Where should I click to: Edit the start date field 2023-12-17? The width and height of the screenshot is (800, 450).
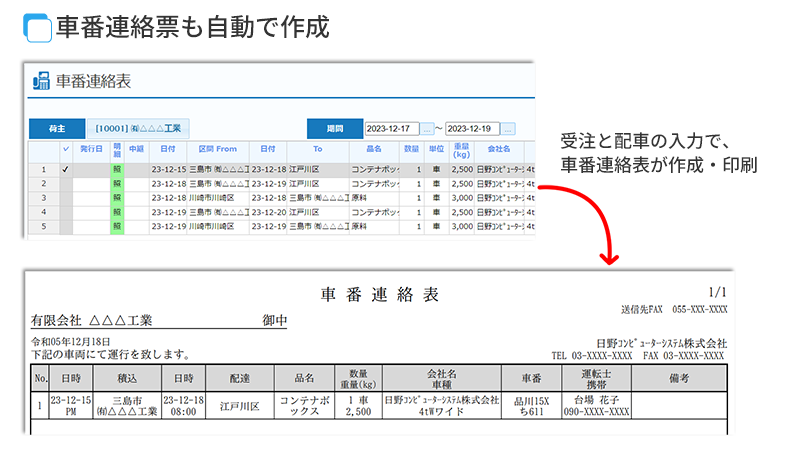click(x=391, y=129)
